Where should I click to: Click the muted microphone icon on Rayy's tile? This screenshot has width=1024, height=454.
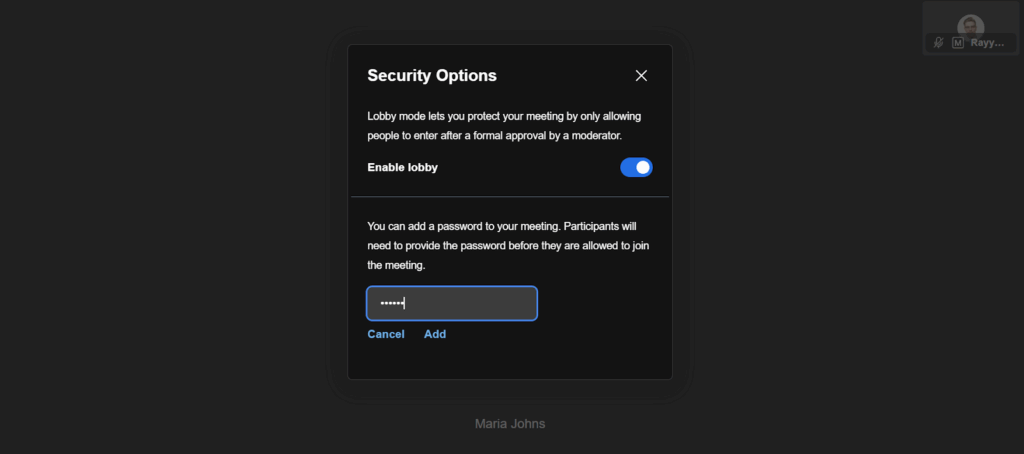(939, 43)
